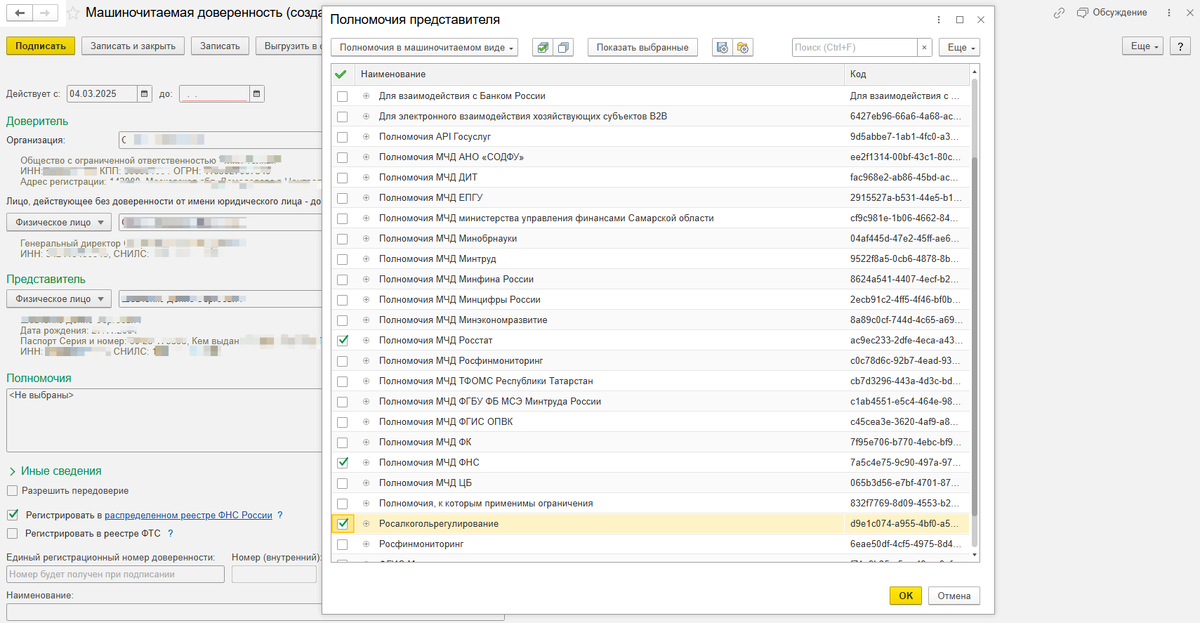Viewport: 1200px width, 623px height.
Task: Click the uncheck all items icon
Action: [564, 47]
